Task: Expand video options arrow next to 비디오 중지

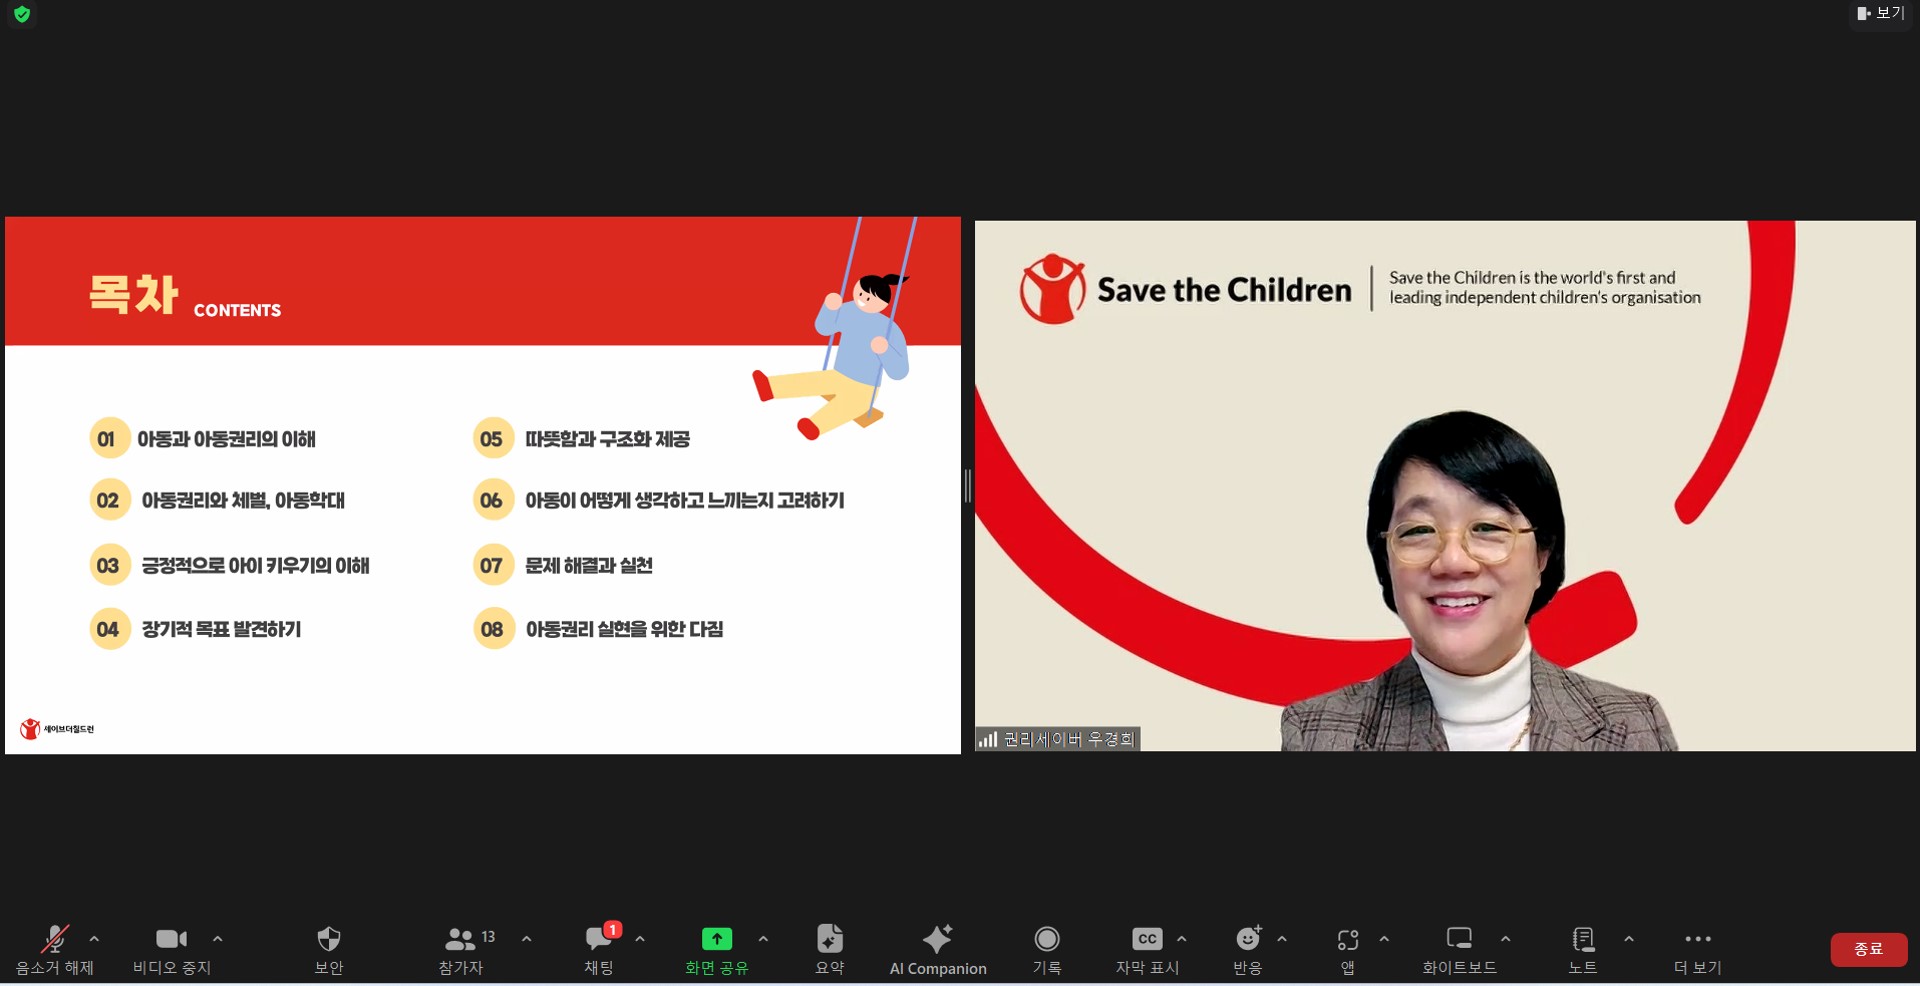Action: tap(217, 939)
